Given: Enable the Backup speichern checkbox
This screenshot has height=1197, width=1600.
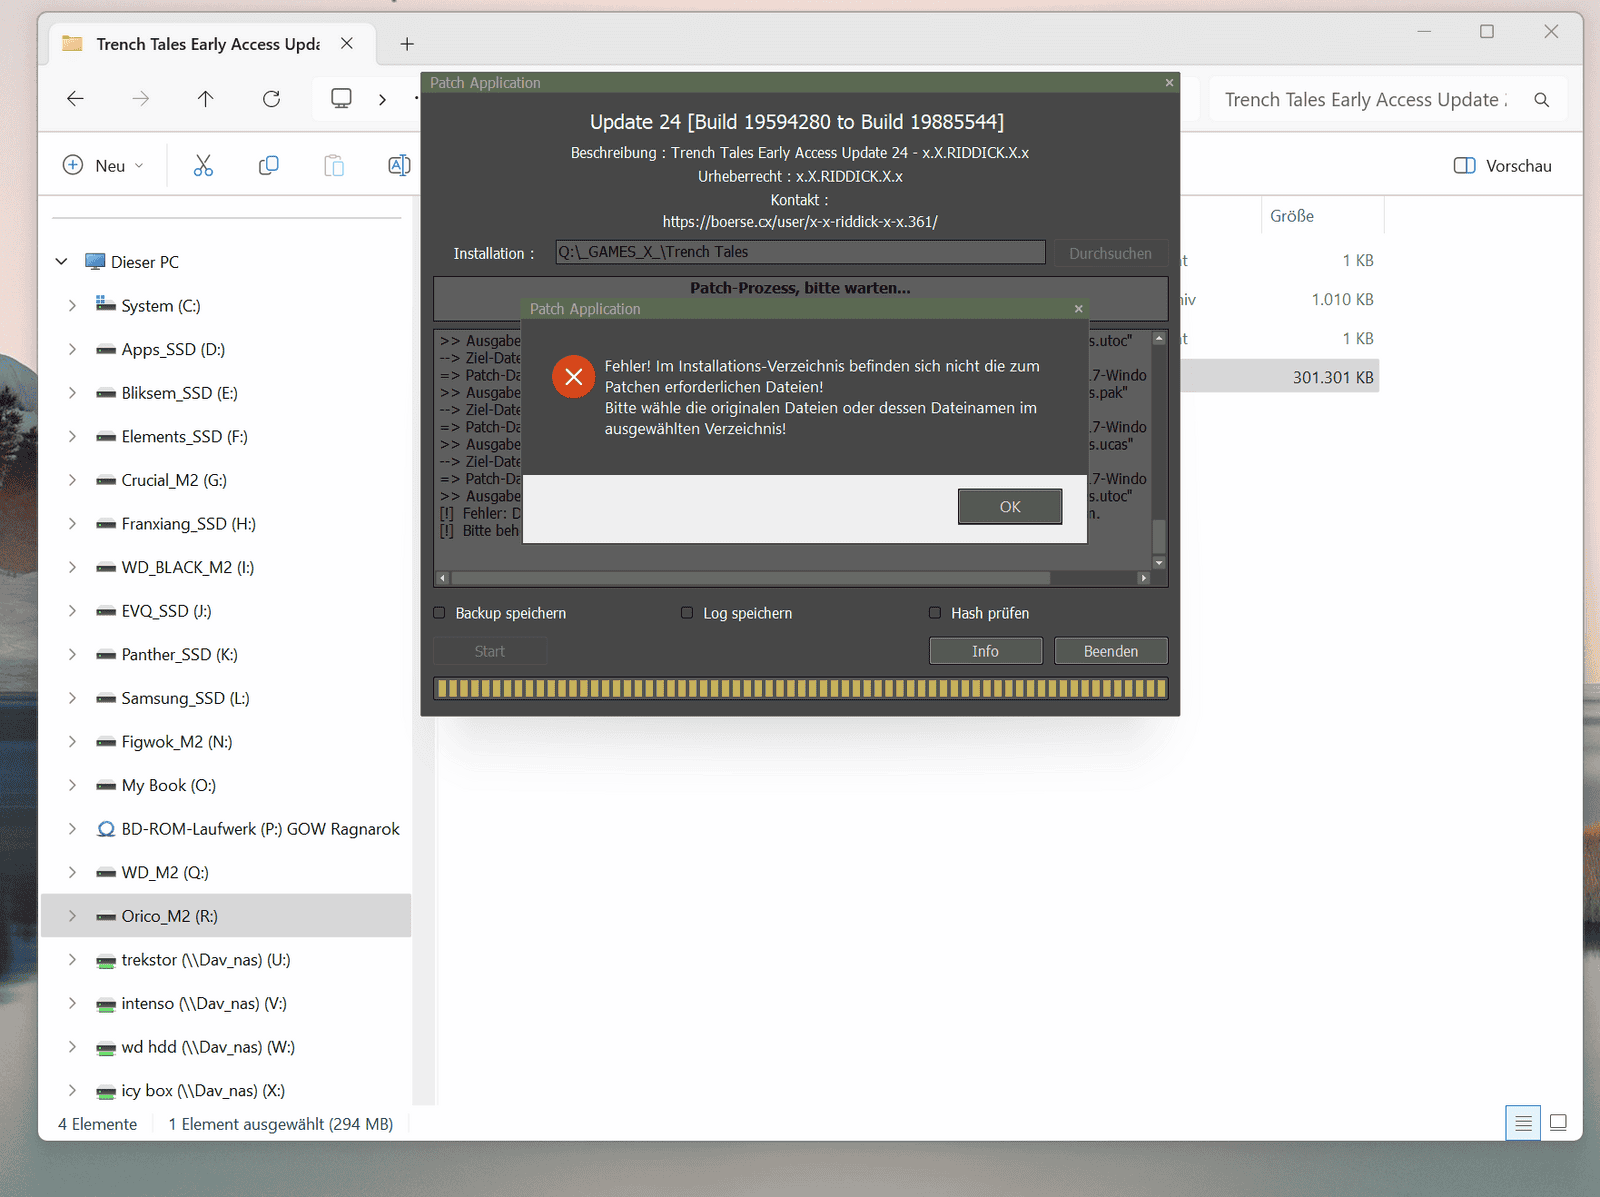Looking at the screenshot, I should (x=439, y=613).
